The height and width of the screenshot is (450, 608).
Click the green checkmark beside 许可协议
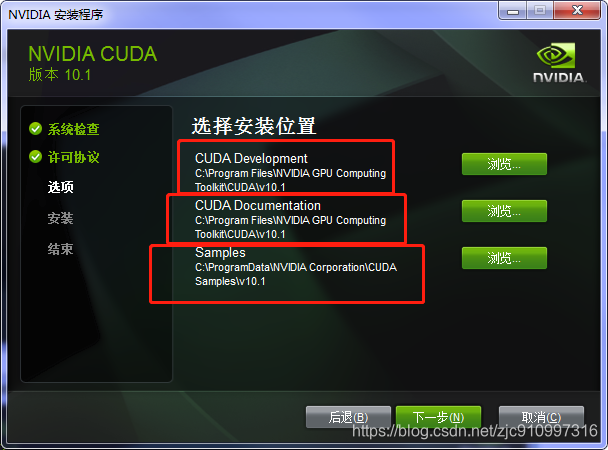tap(36, 157)
